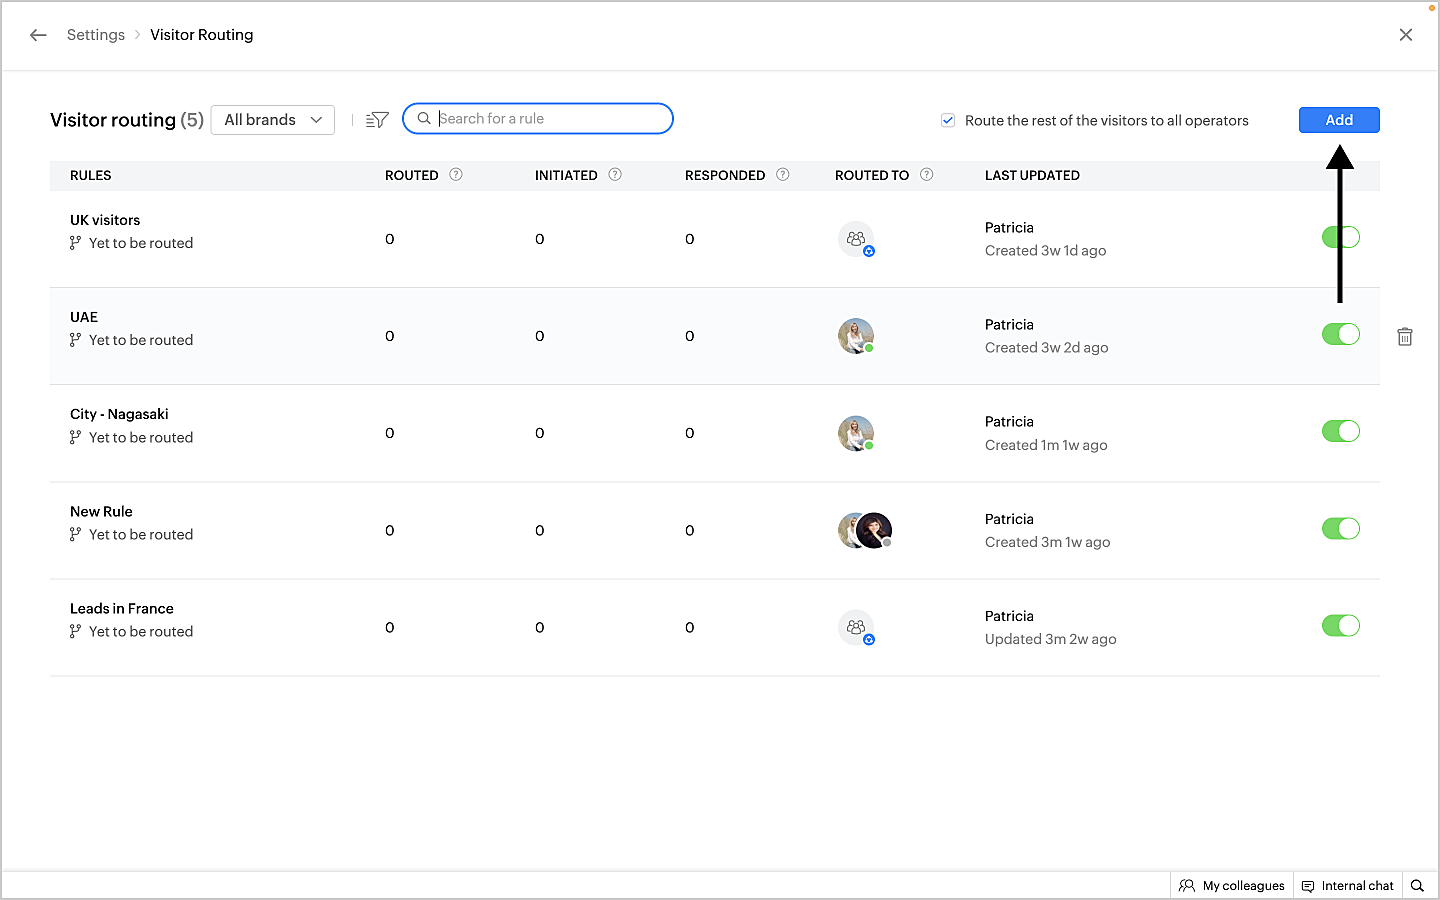
Task: Open search icon in bottom status bar
Action: pos(1417,885)
